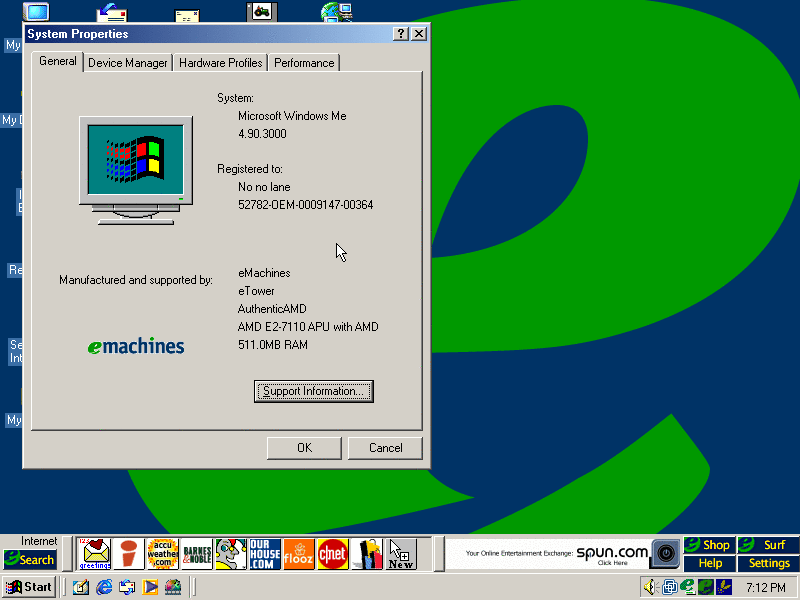Open Windows Media Player quick launch icon

[150, 587]
